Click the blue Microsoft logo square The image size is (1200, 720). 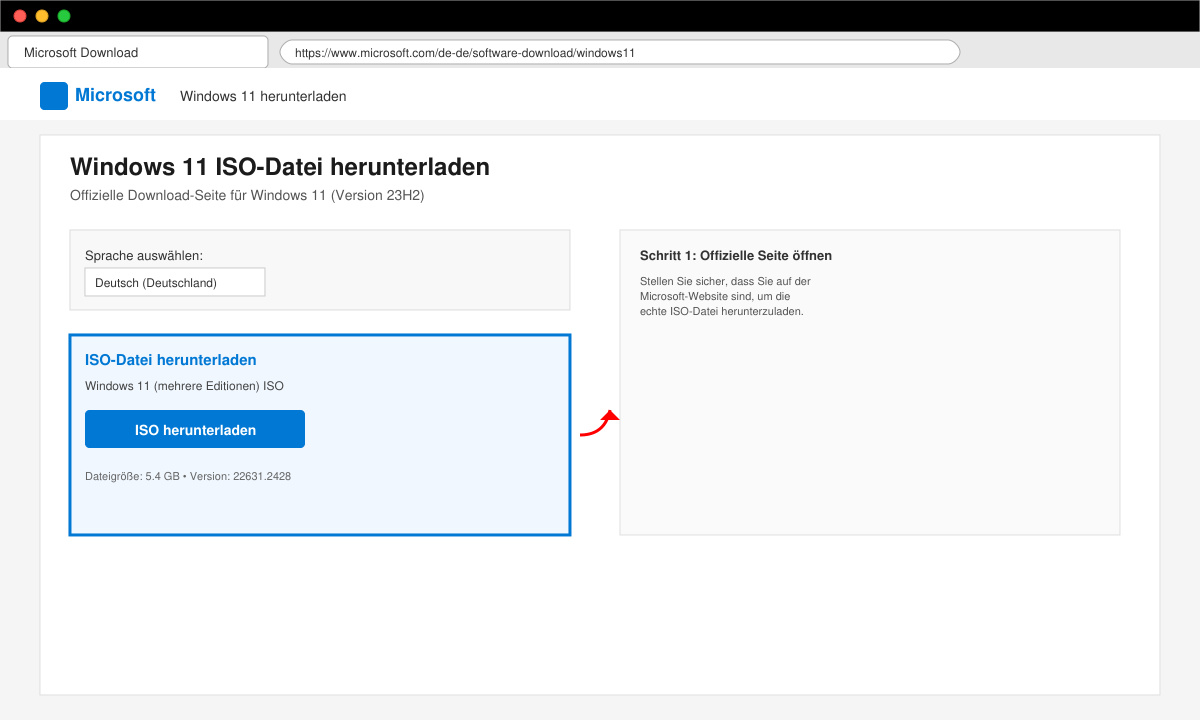pyautogui.click(x=54, y=96)
